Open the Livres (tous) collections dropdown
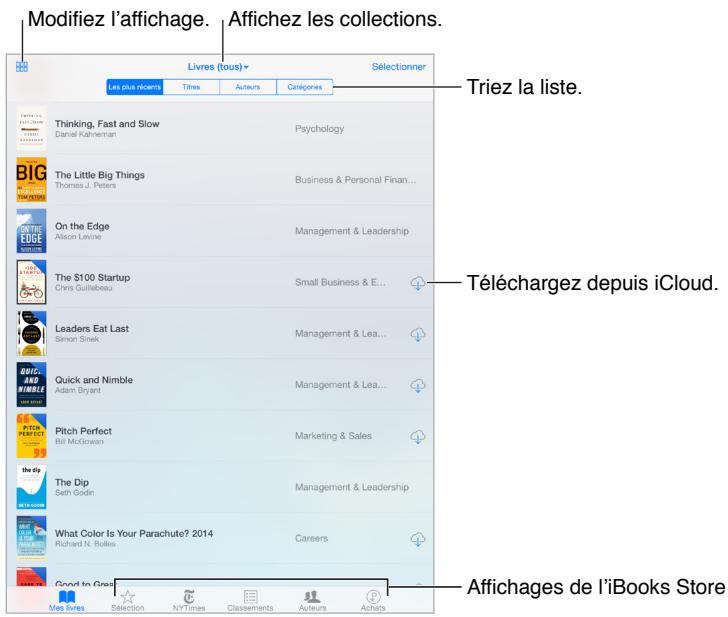The width and height of the screenshot is (728, 617). [x=218, y=67]
